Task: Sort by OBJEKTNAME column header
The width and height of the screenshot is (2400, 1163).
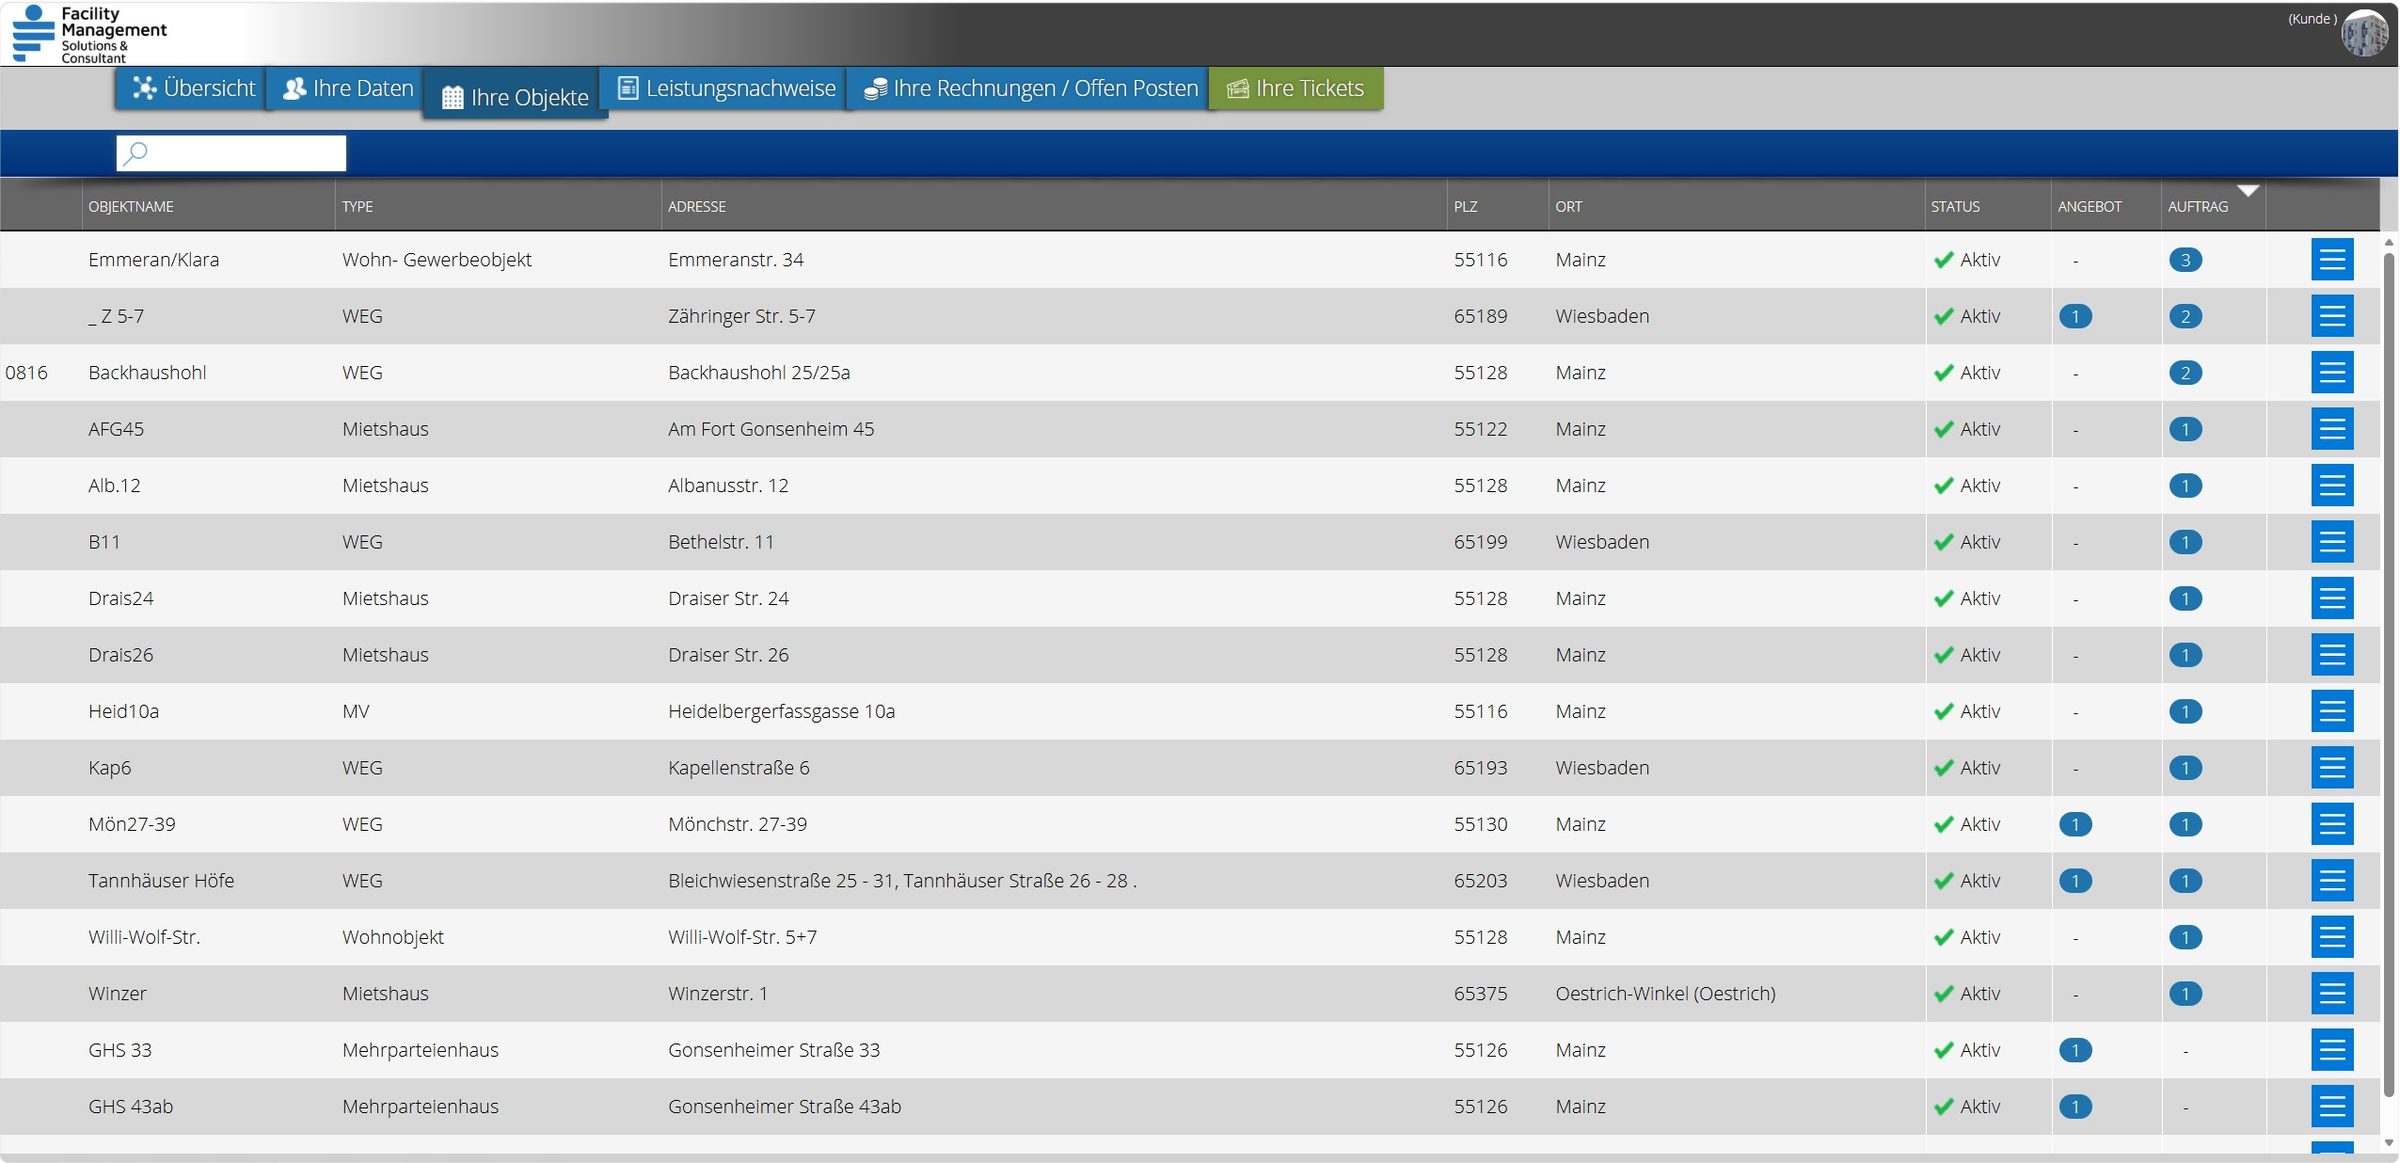Action: (131, 207)
